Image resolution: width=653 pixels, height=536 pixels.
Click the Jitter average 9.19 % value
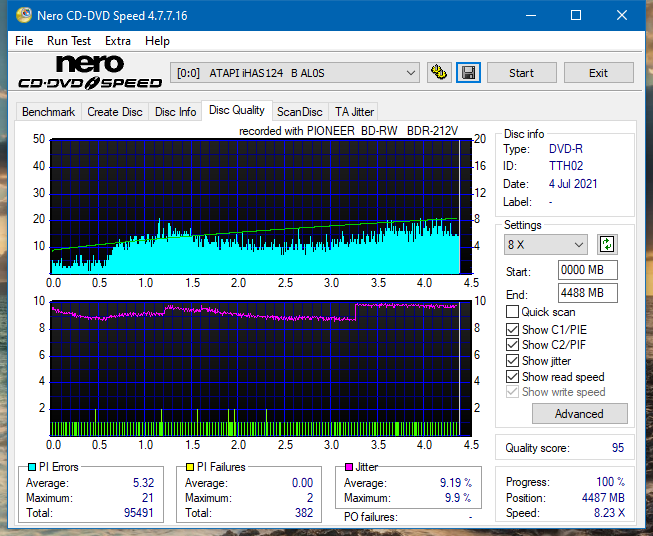pyautogui.click(x=456, y=483)
